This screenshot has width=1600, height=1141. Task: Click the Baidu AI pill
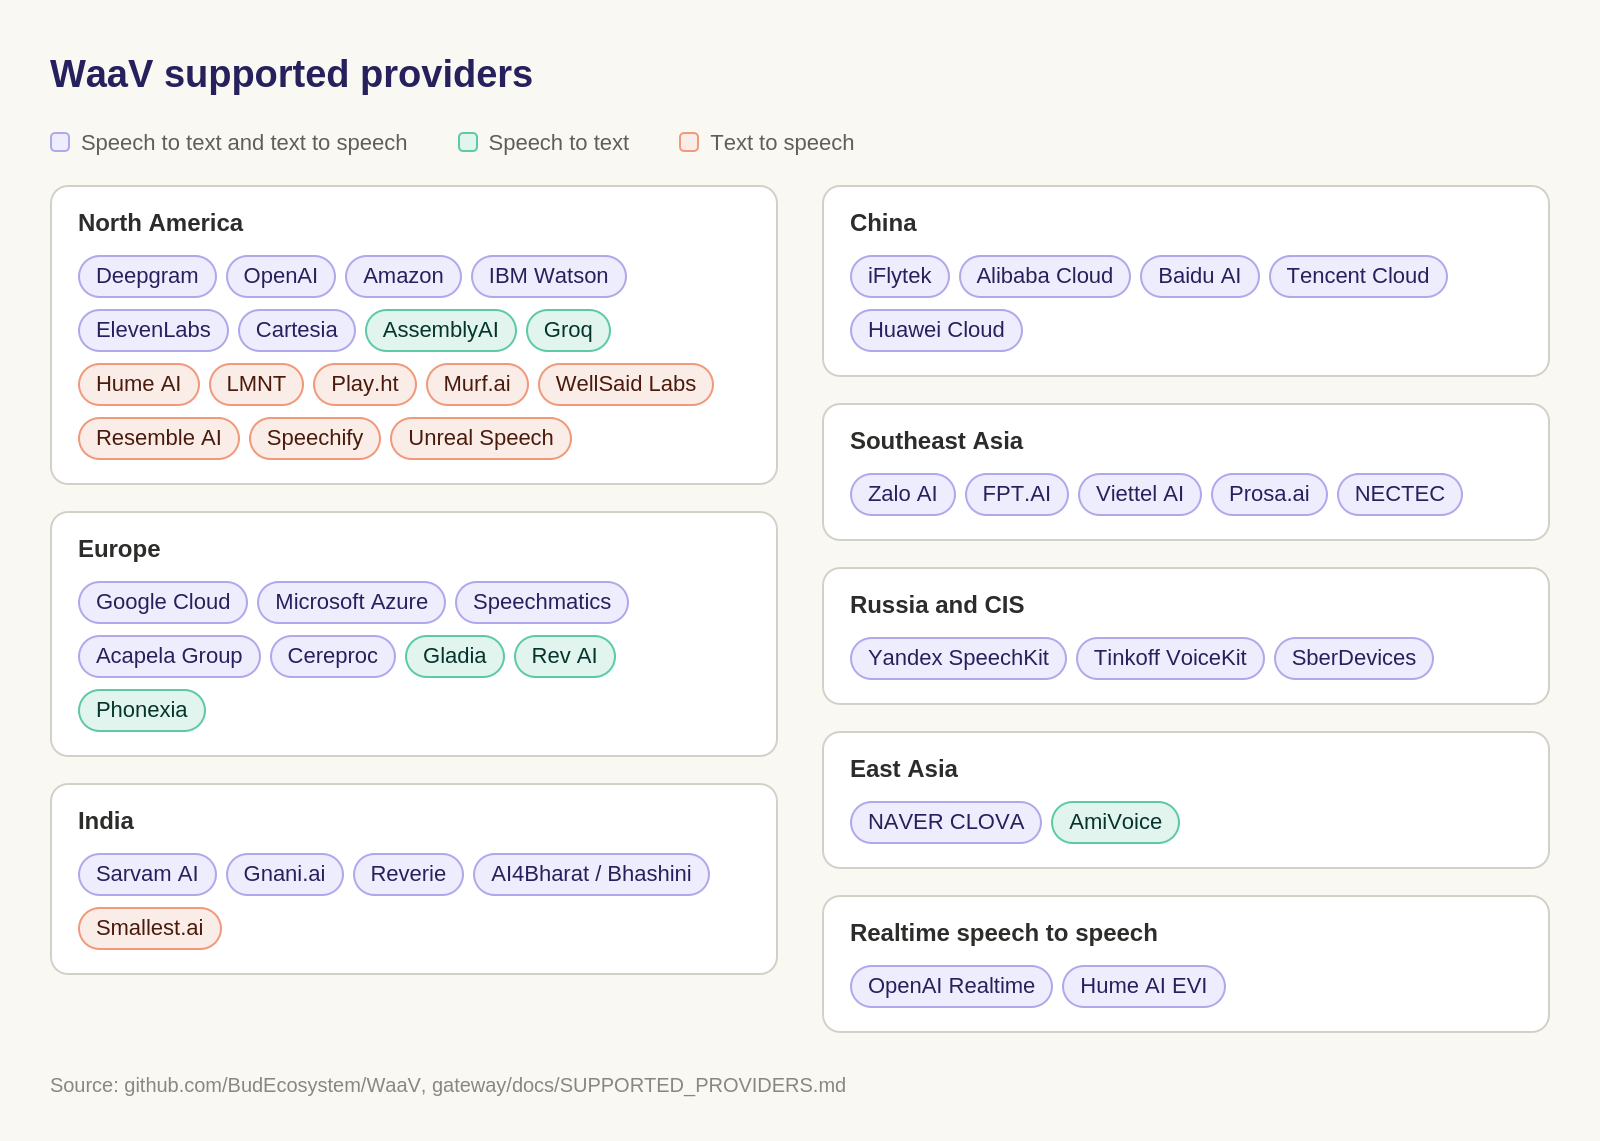1200,276
